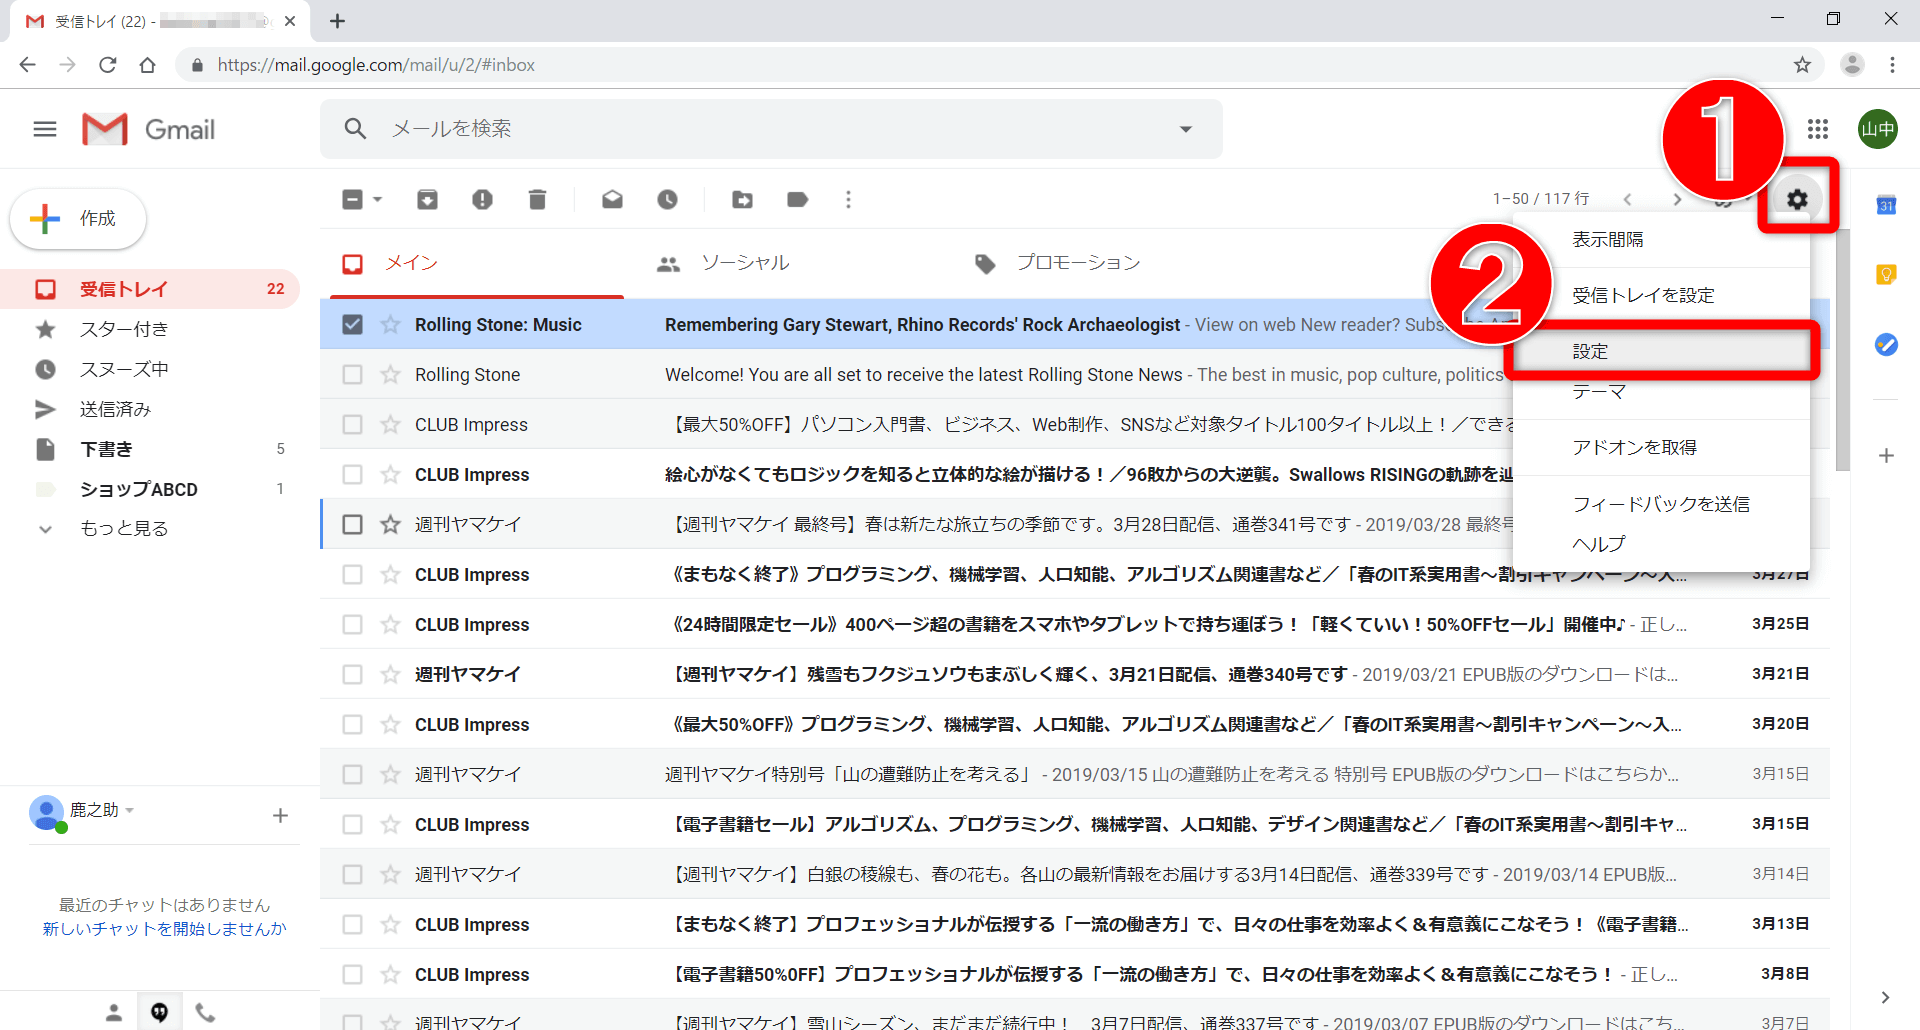Check the パソコン入門書 CLUB Impress email checkbox
Viewport: 1920px width, 1030px height.
352,424
